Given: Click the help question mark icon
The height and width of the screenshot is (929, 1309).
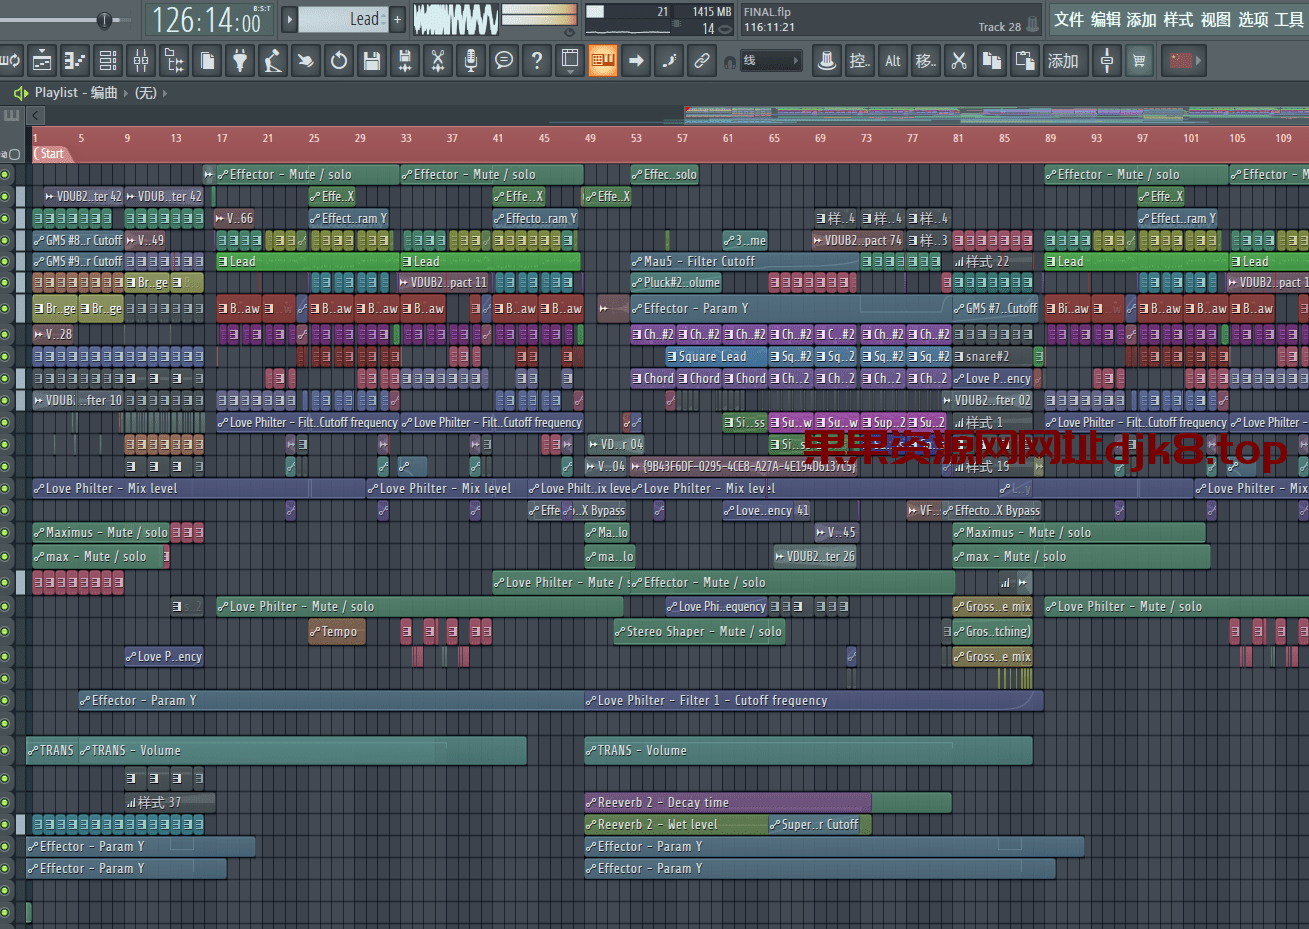Looking at the screenshot, I should 537,61.
